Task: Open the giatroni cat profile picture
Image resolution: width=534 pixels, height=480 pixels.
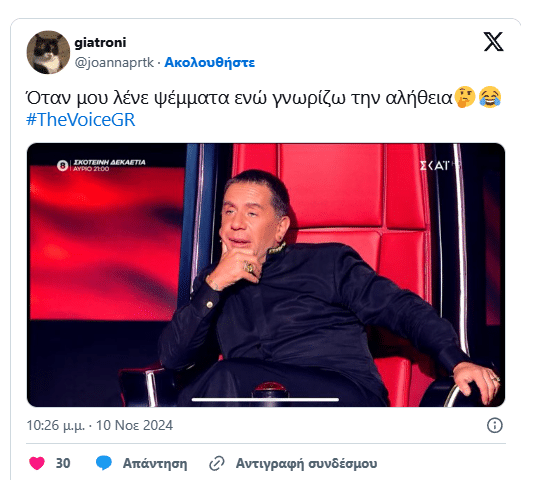Action: (48, 52)
